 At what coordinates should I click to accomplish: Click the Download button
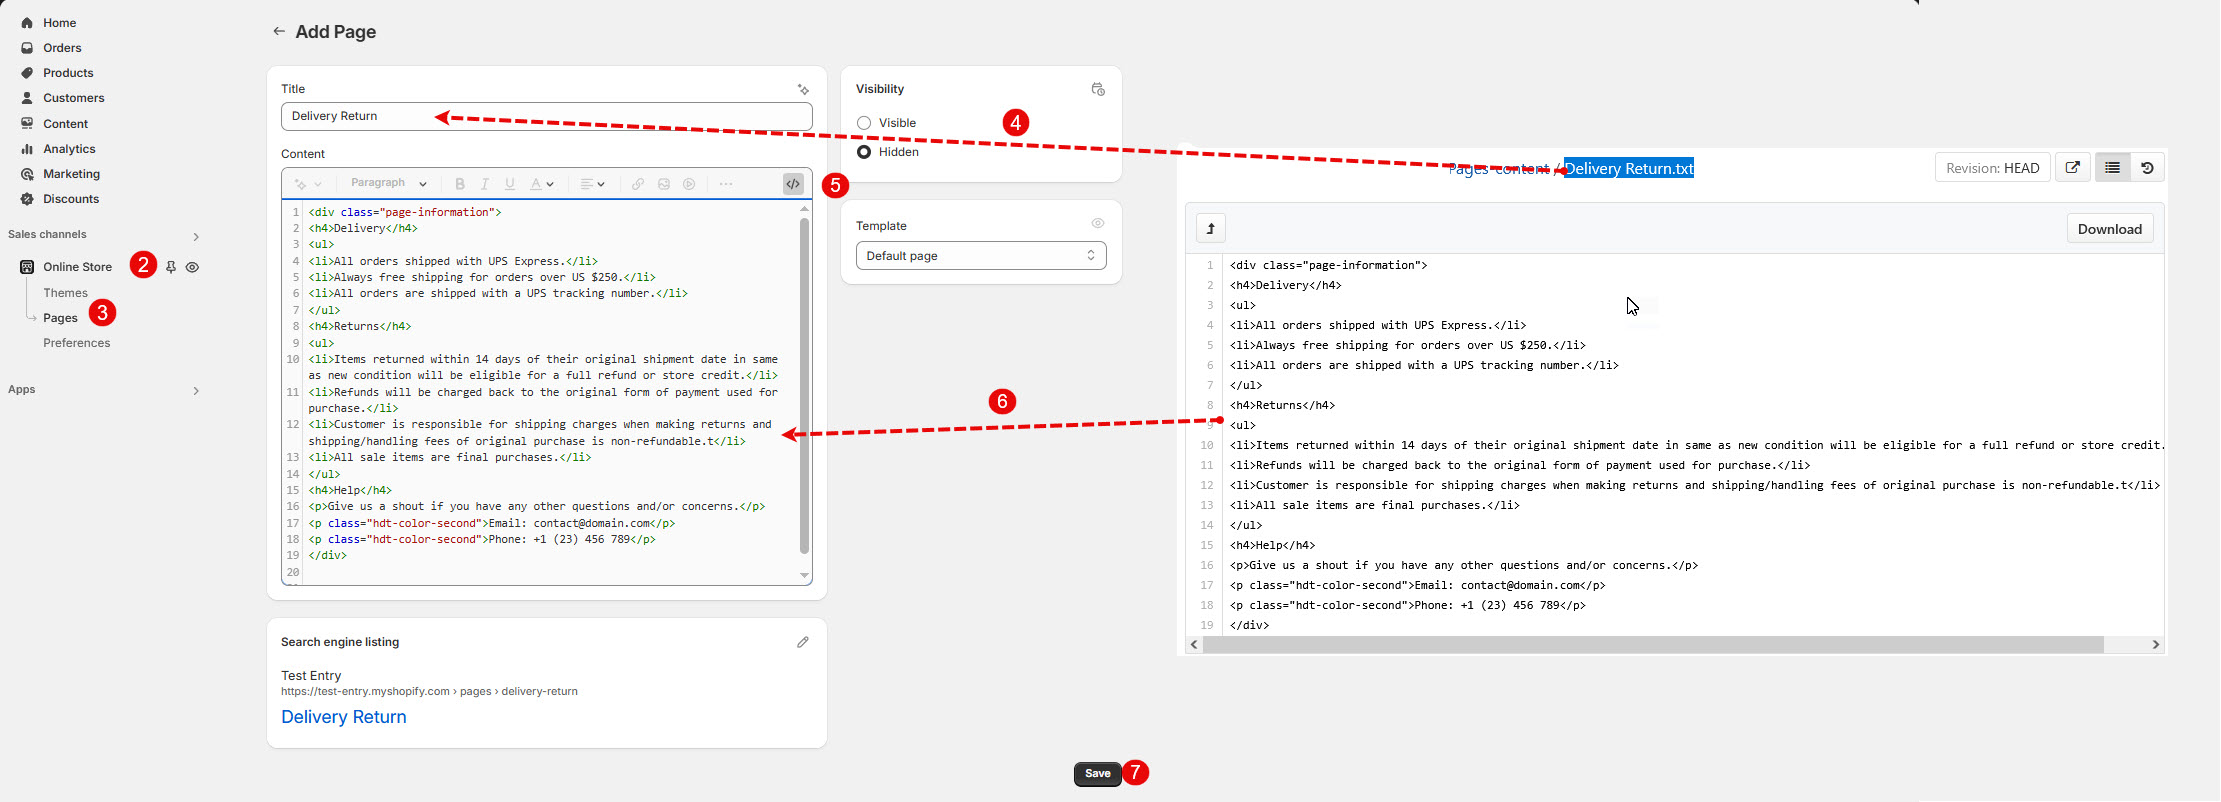pos(2109,229)
